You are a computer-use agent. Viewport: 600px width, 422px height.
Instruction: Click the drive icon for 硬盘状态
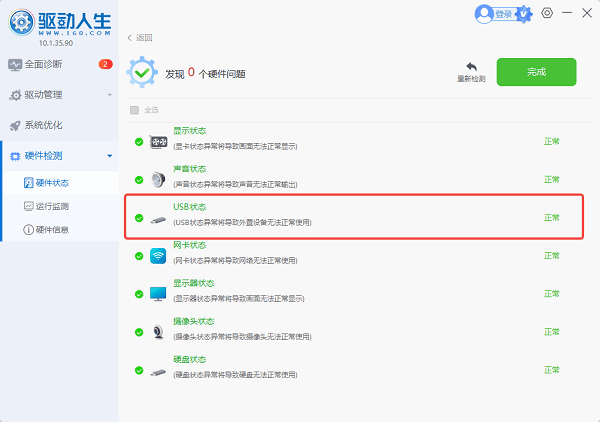tap(158, 372)
